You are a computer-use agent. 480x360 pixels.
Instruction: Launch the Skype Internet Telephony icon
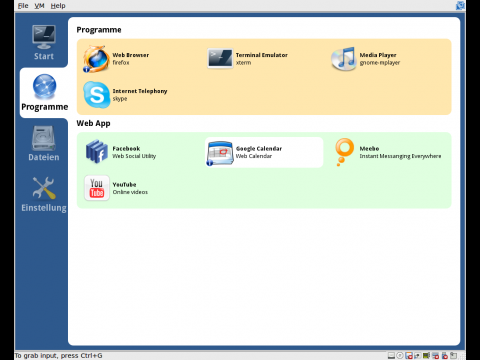(96, 95)
